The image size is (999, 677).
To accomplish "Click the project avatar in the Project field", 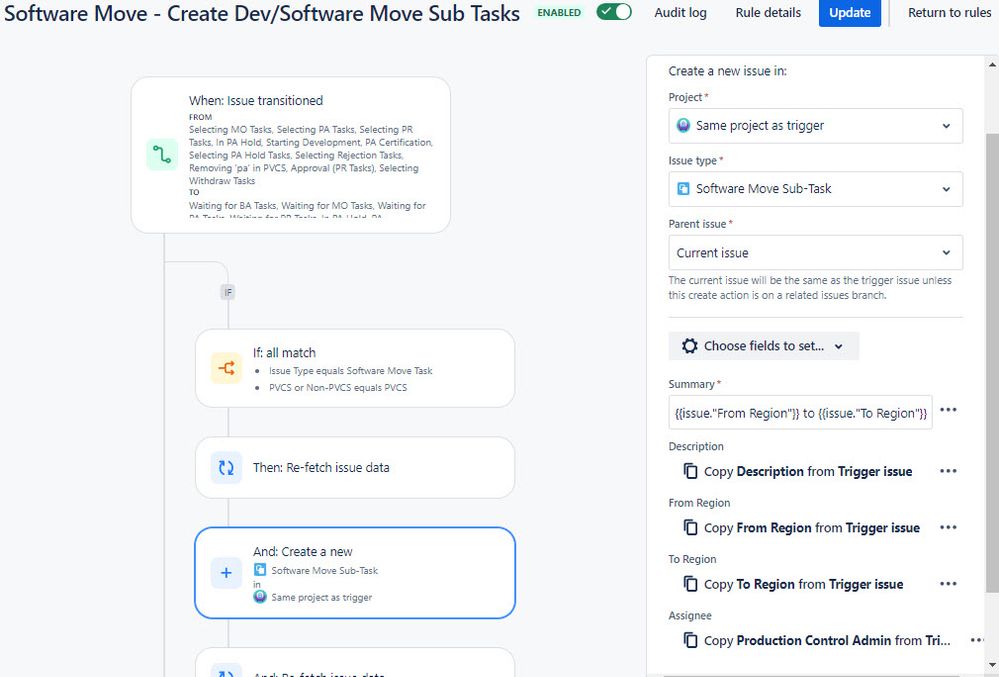I will tap(683, 125).
